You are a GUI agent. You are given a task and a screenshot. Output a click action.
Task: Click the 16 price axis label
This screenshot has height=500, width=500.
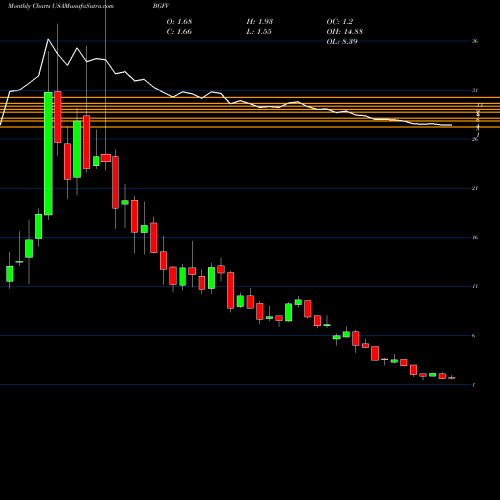click(x=475, y=237)
